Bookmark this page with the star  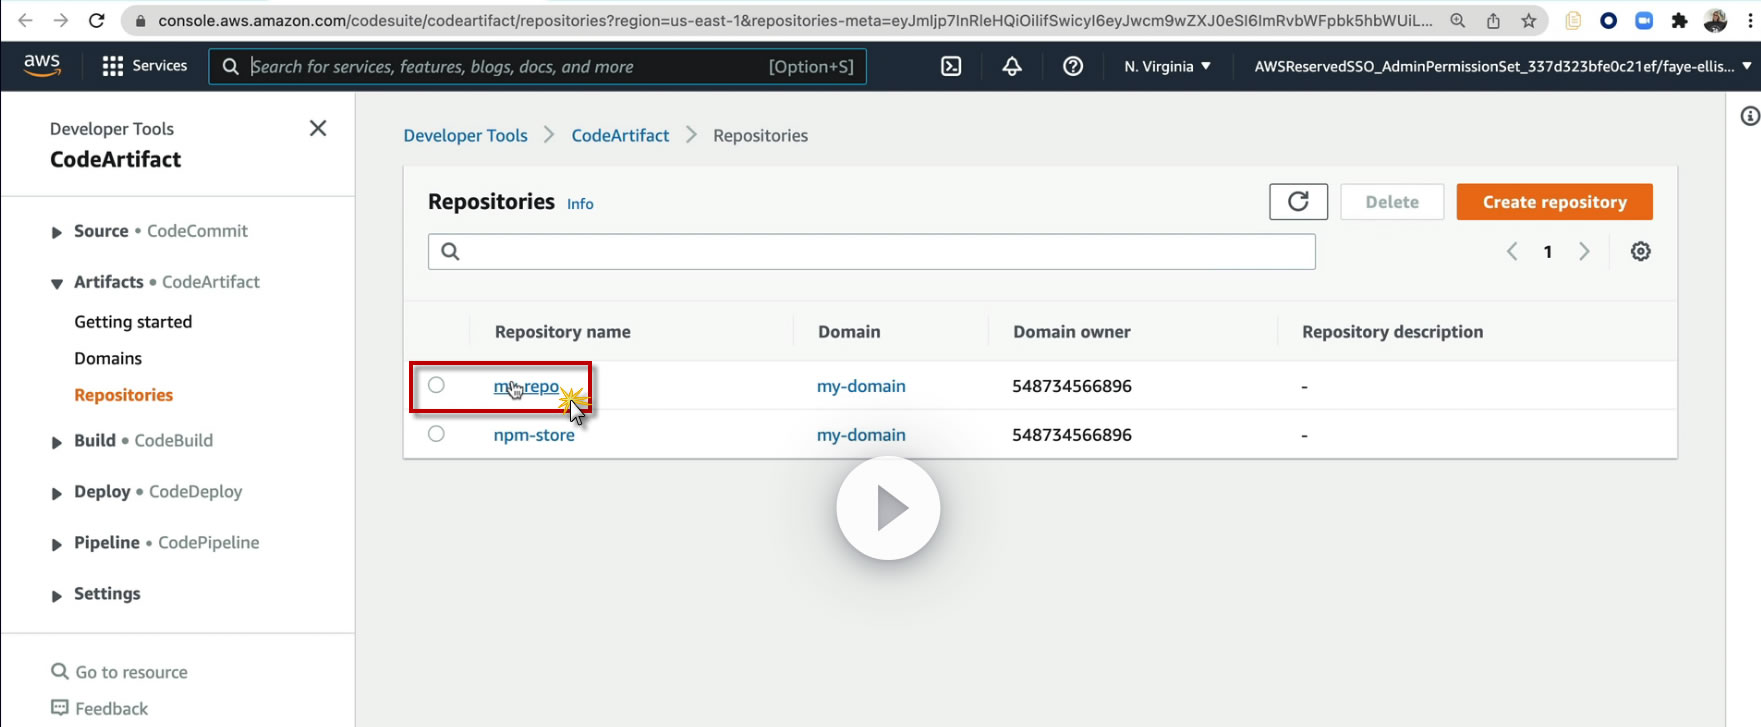pyautogui.click(x=1529, y=20)
